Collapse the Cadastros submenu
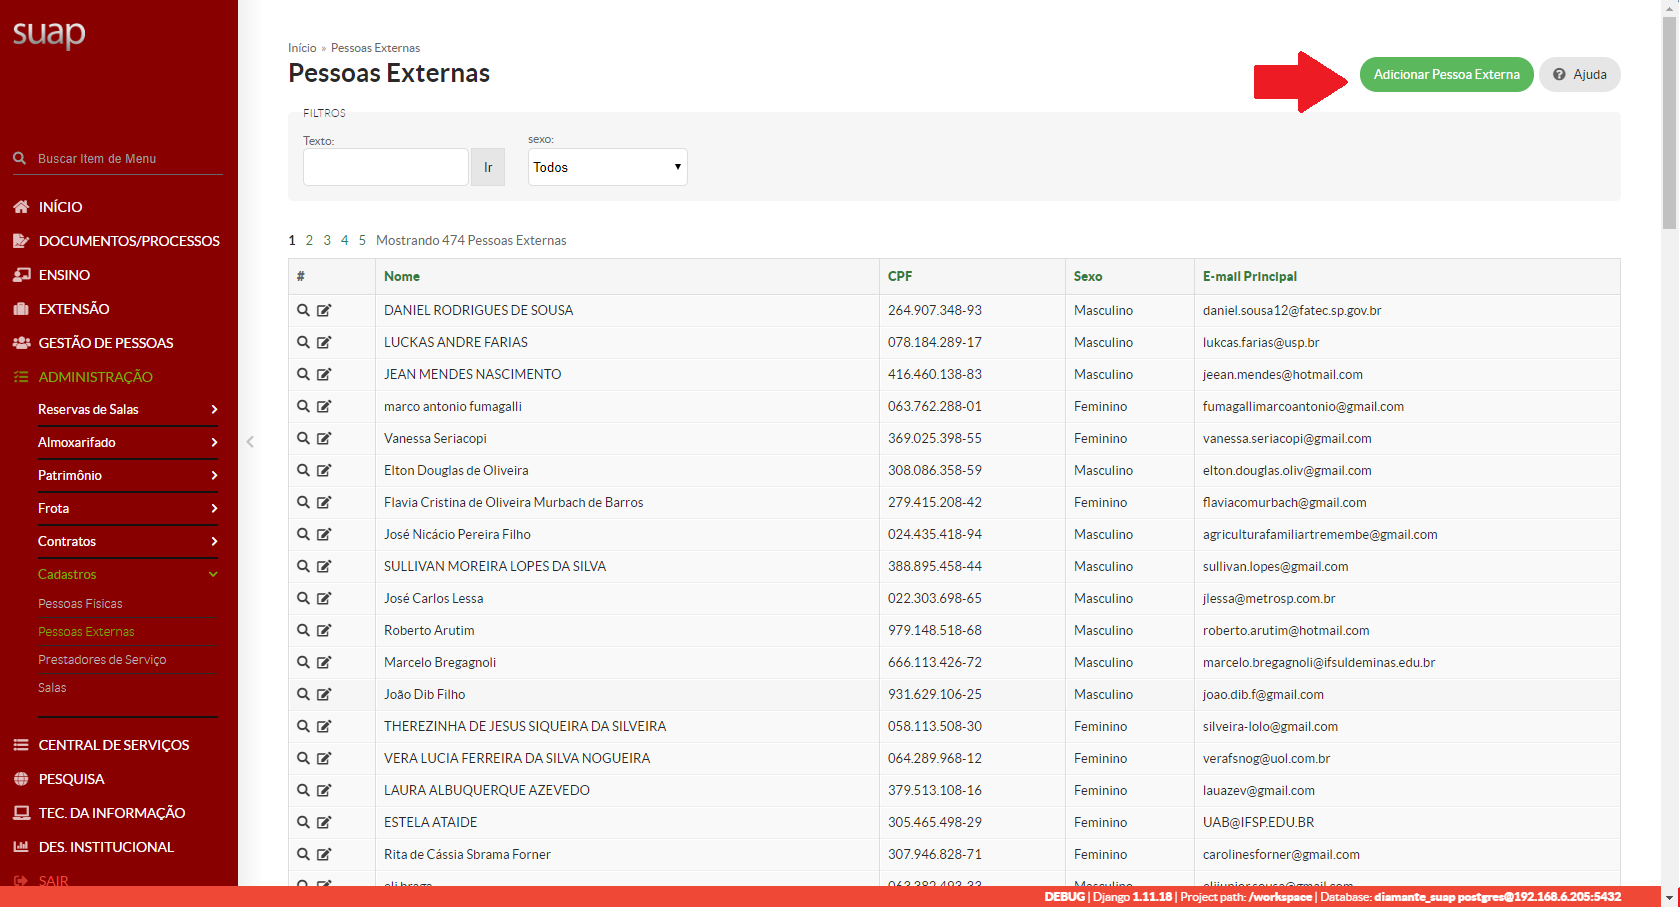Viewport: 1680px width, 907px height. (128, 574)
